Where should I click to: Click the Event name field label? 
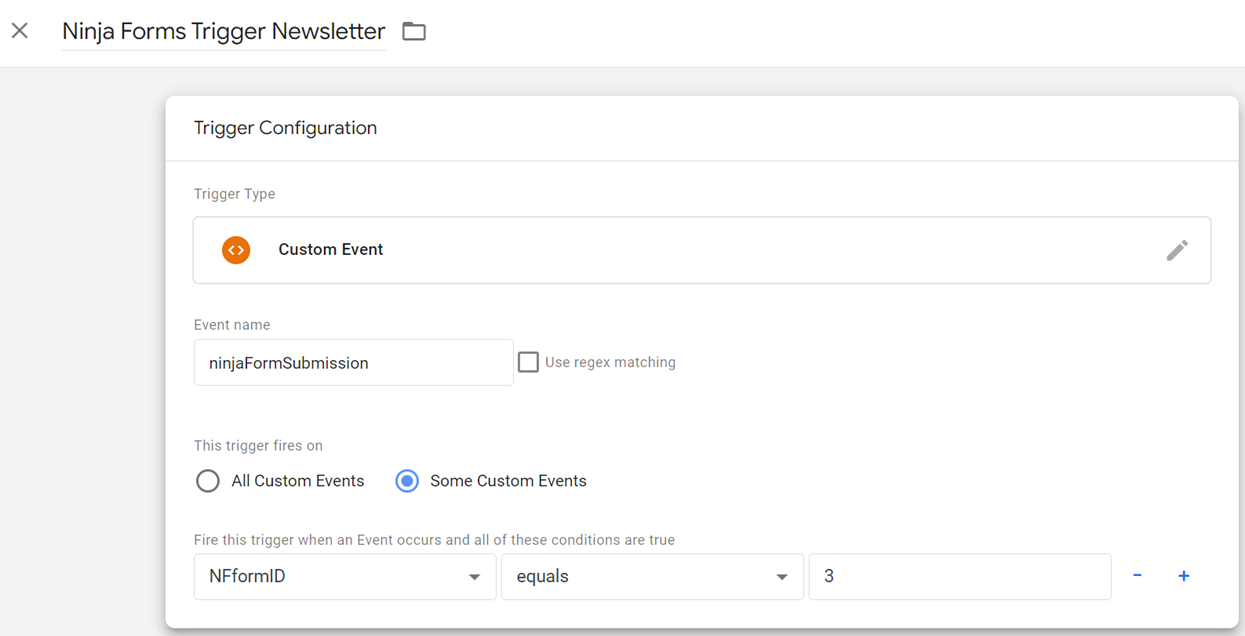tap(232, 325)
